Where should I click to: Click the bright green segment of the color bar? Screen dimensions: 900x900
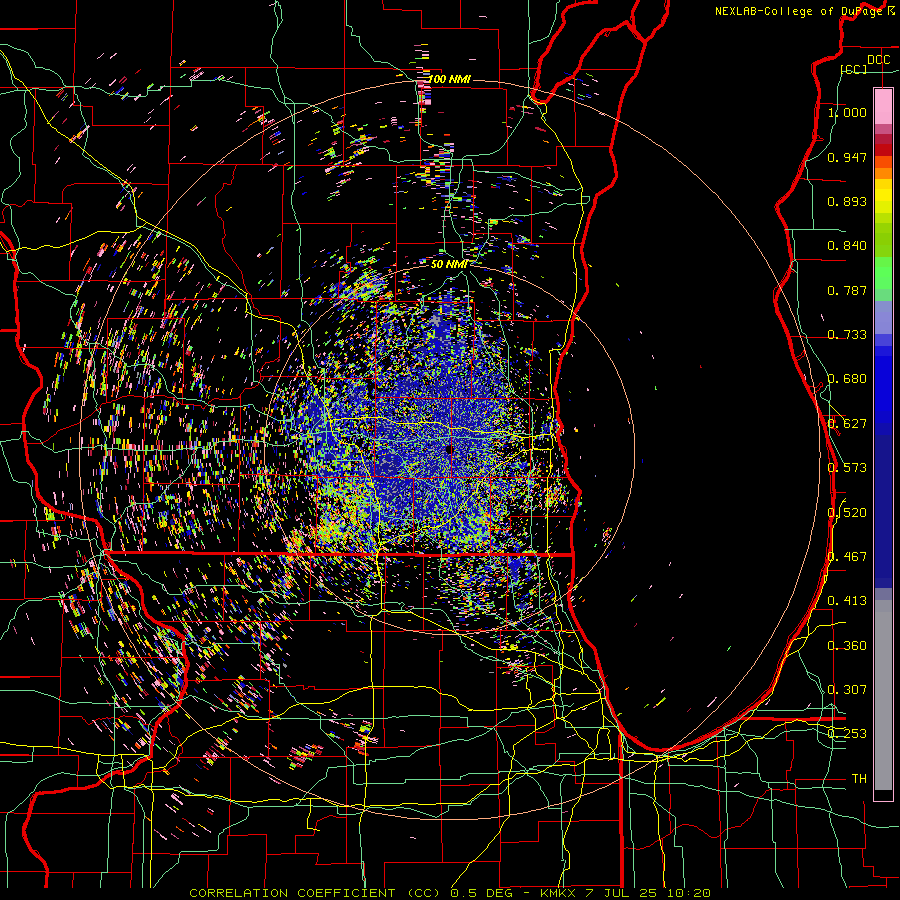point(883,273)
